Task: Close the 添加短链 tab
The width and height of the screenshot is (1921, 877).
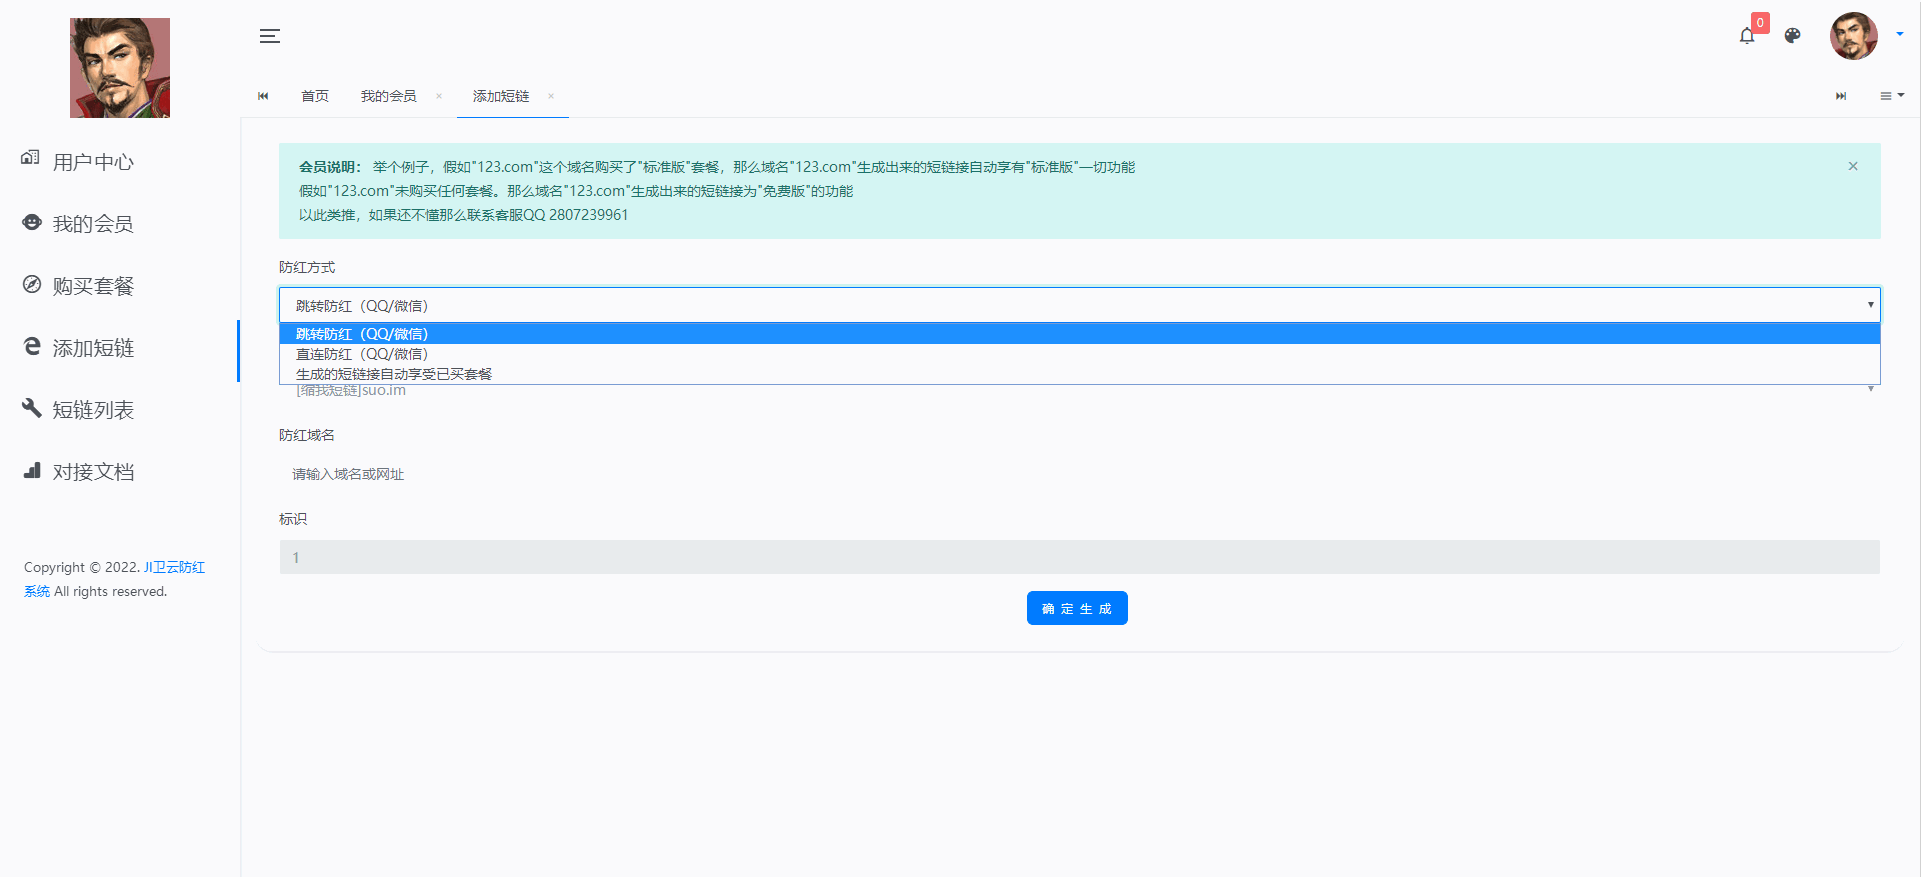Action: (551, 96)
